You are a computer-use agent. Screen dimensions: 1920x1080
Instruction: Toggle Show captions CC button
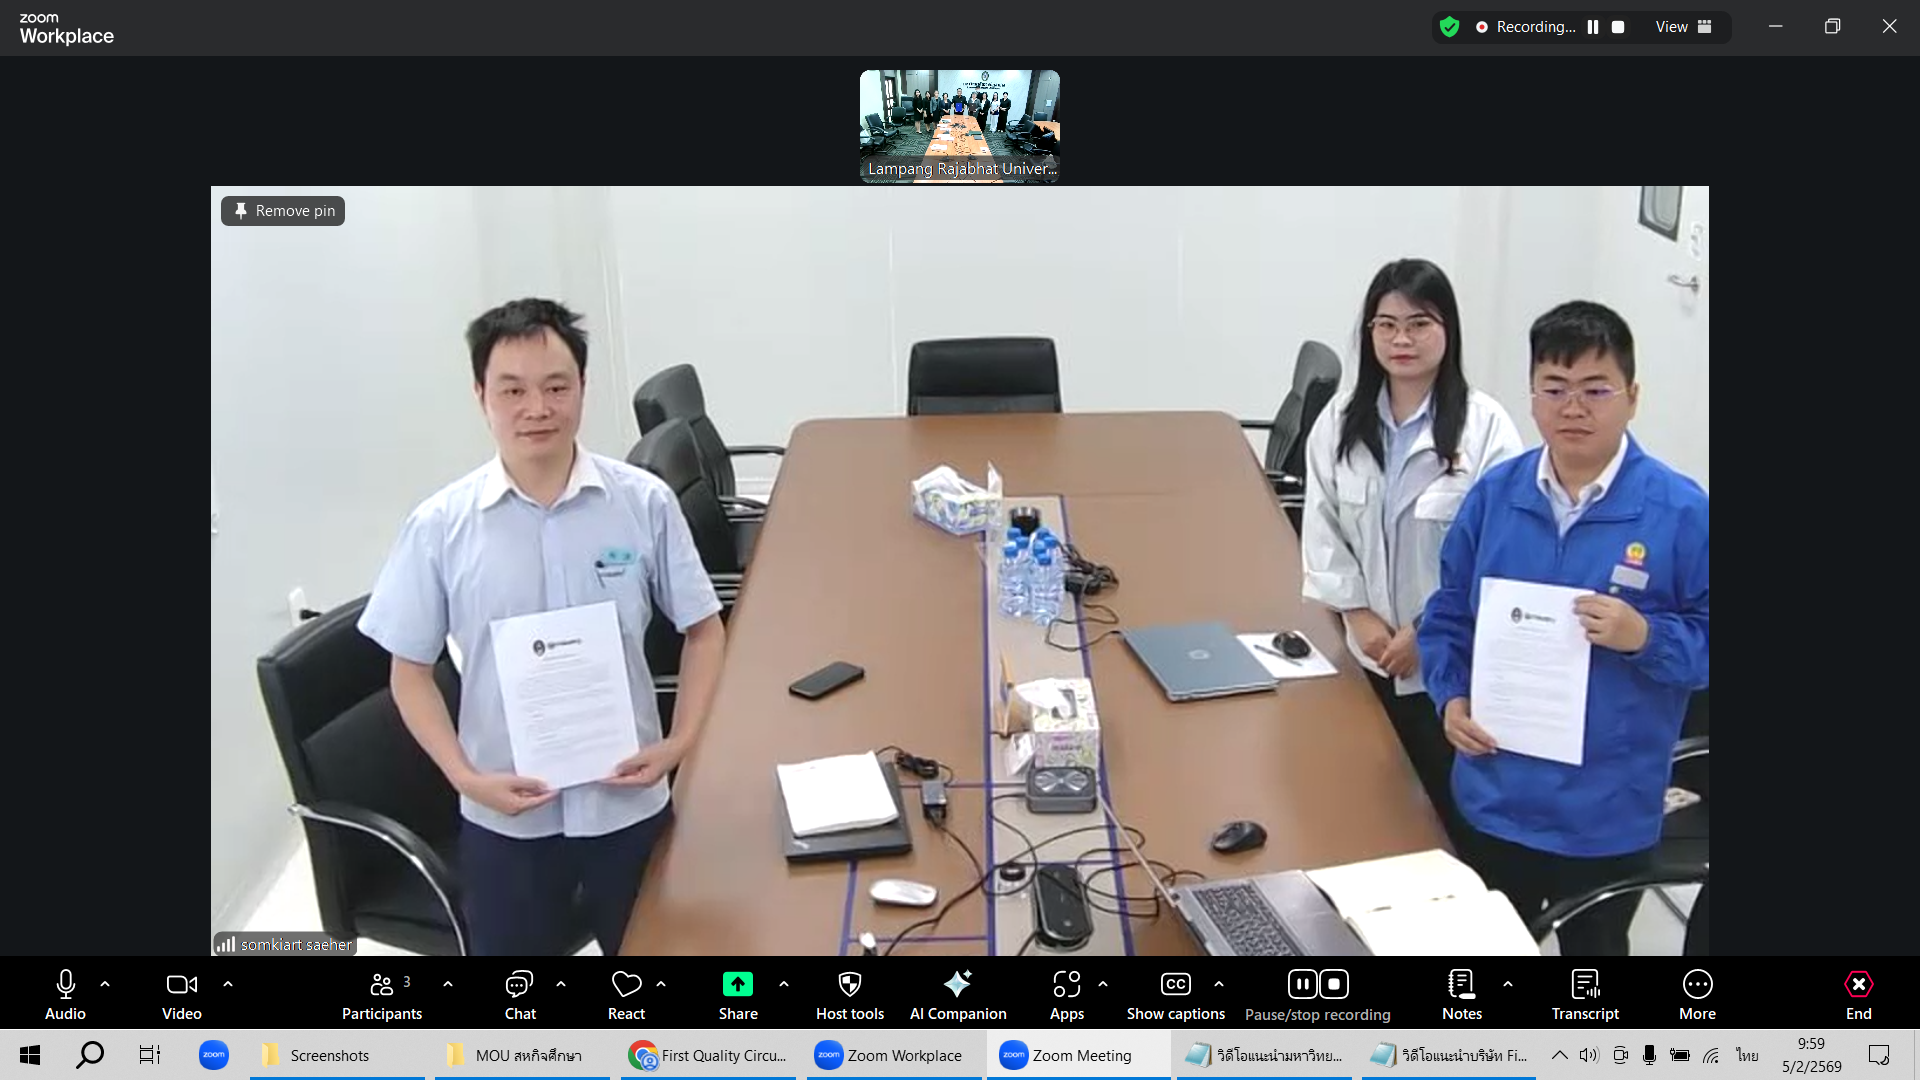(x=1175, y=985)
